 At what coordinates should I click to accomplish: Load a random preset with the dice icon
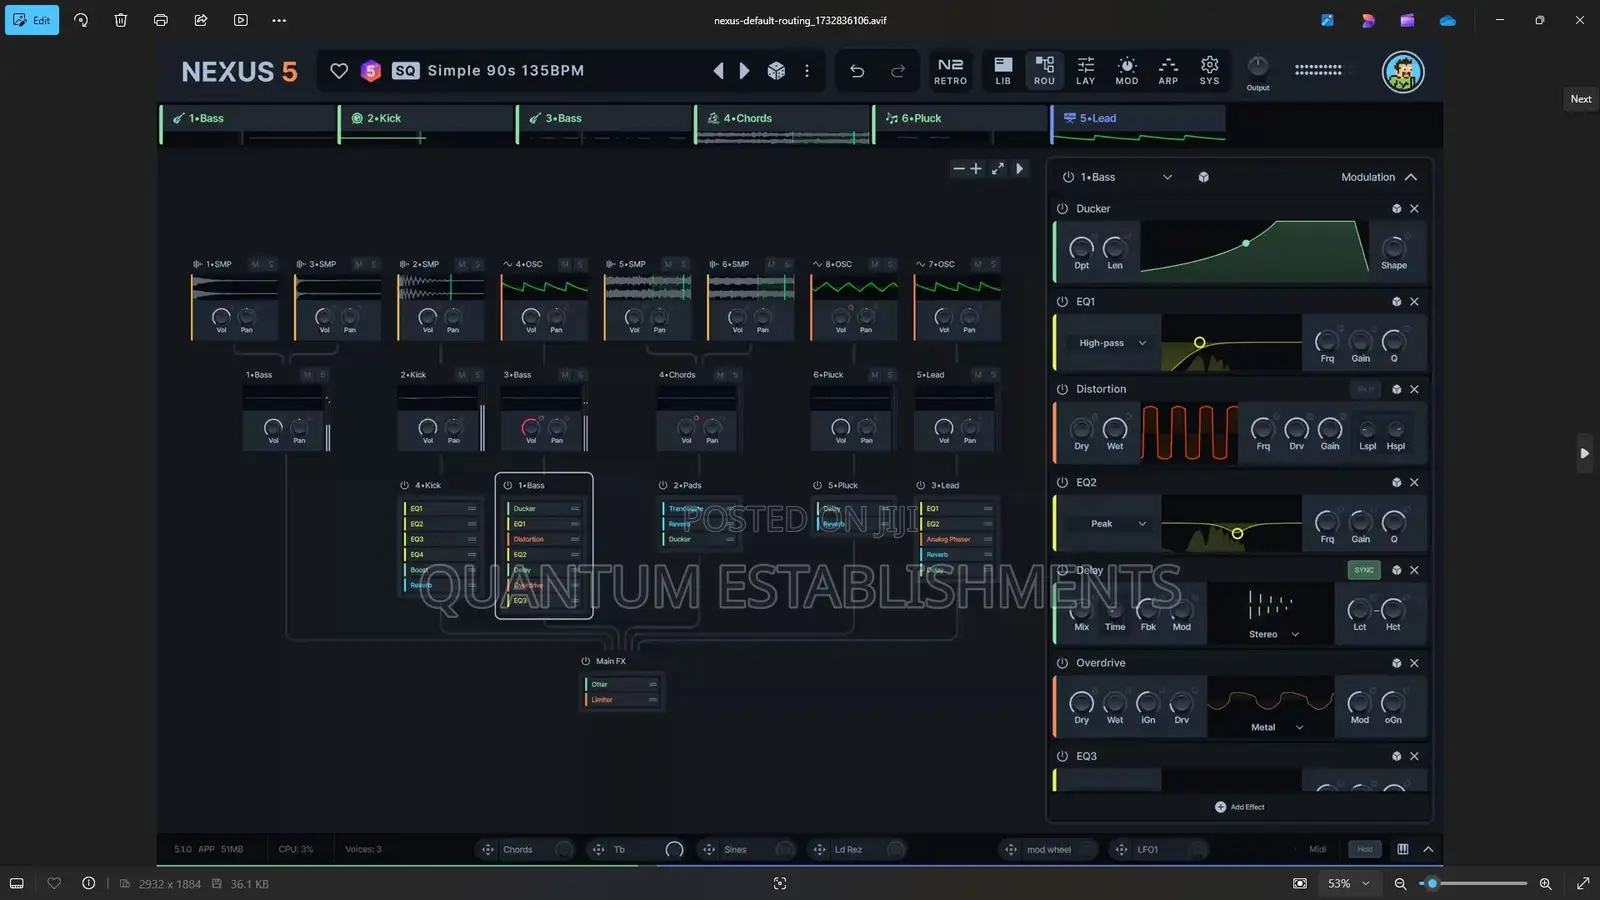(776, 71)
